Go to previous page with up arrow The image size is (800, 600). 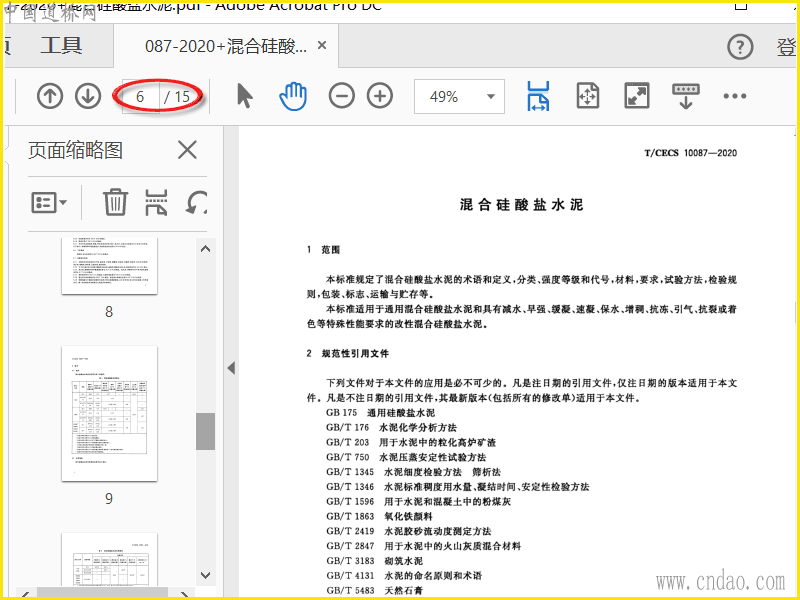50,96
